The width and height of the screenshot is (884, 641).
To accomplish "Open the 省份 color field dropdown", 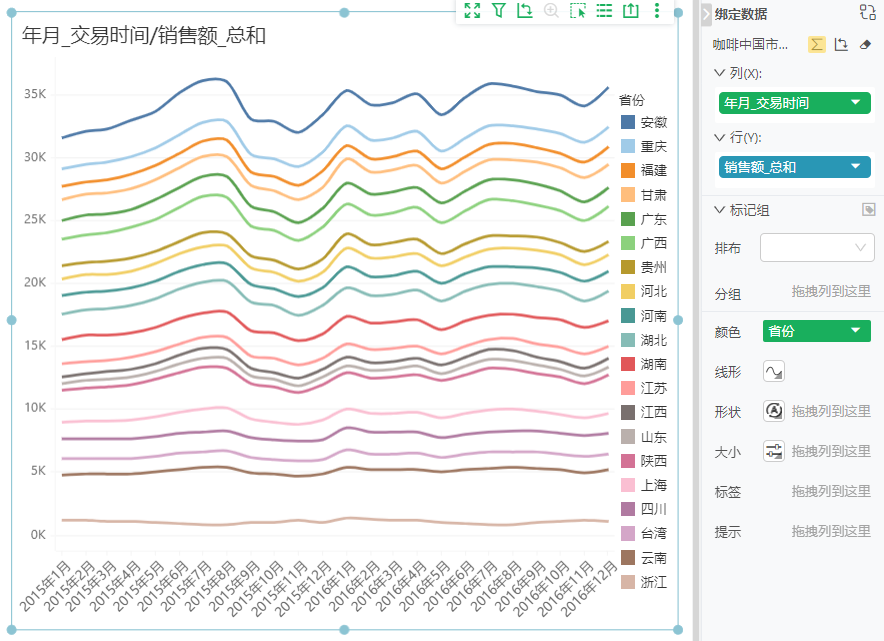I will (856, 331).
